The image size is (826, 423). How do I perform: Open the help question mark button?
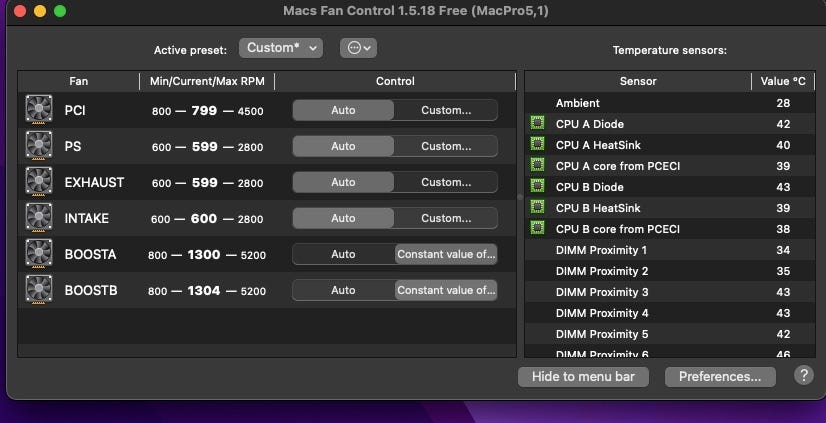click(x=803, y=376)
